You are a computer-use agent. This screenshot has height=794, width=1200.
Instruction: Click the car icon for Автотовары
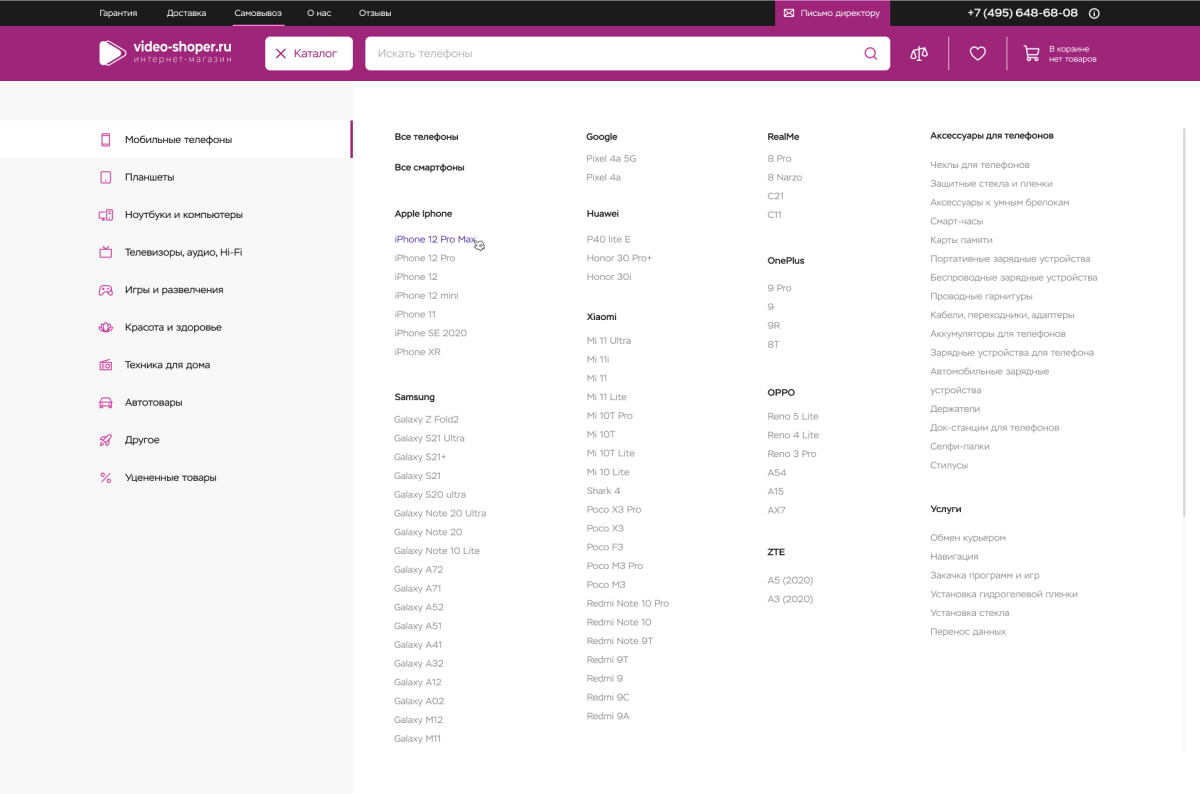click(105, 403)
